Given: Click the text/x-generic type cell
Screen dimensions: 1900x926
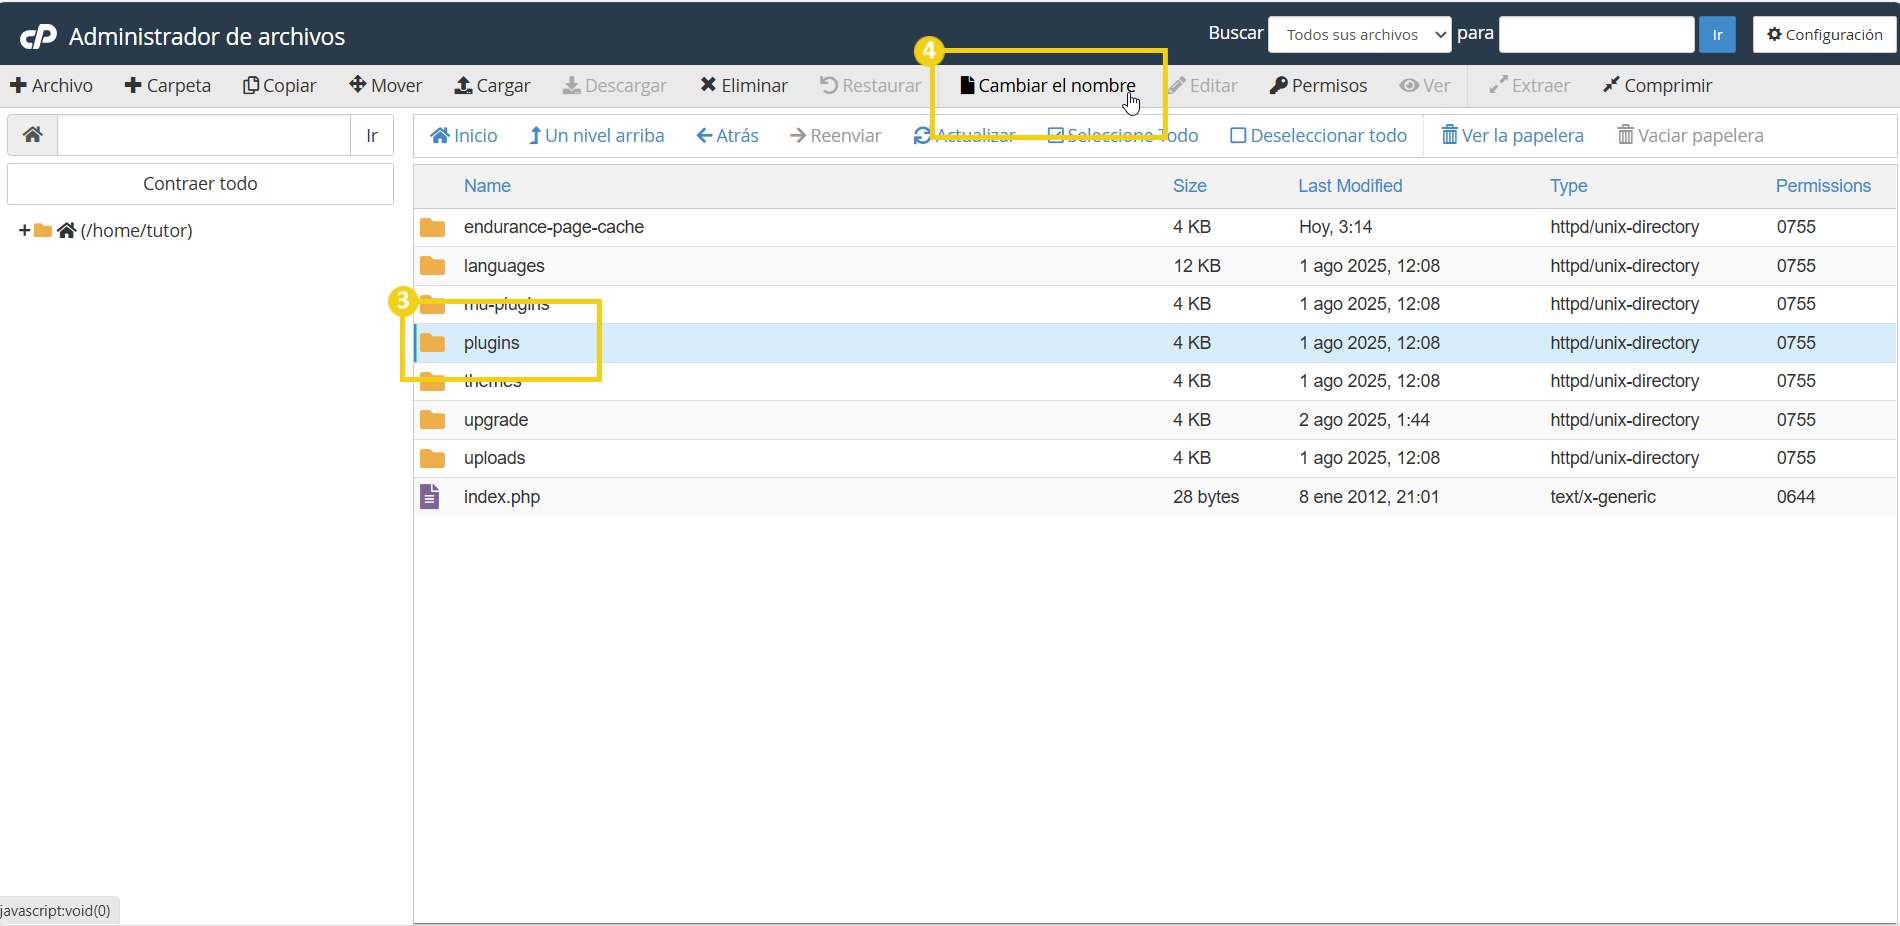Looking at the screenshot, I should tap(1603, 497).
